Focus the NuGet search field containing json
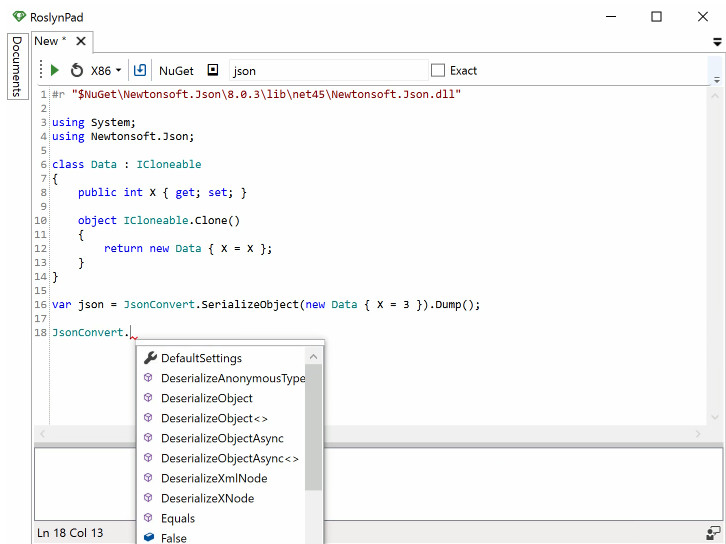The width and height of the screenshot is (726, 544). pos(329,71)
